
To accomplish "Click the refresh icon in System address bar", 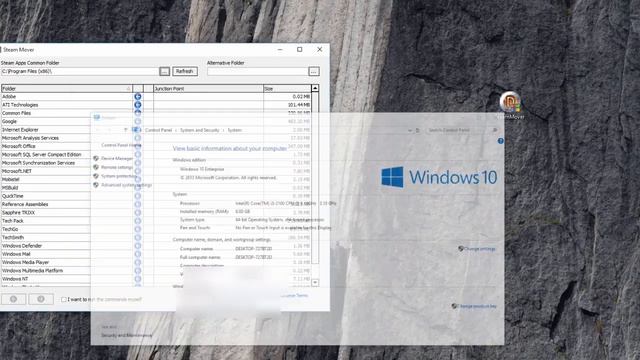I will pos(418,130).
